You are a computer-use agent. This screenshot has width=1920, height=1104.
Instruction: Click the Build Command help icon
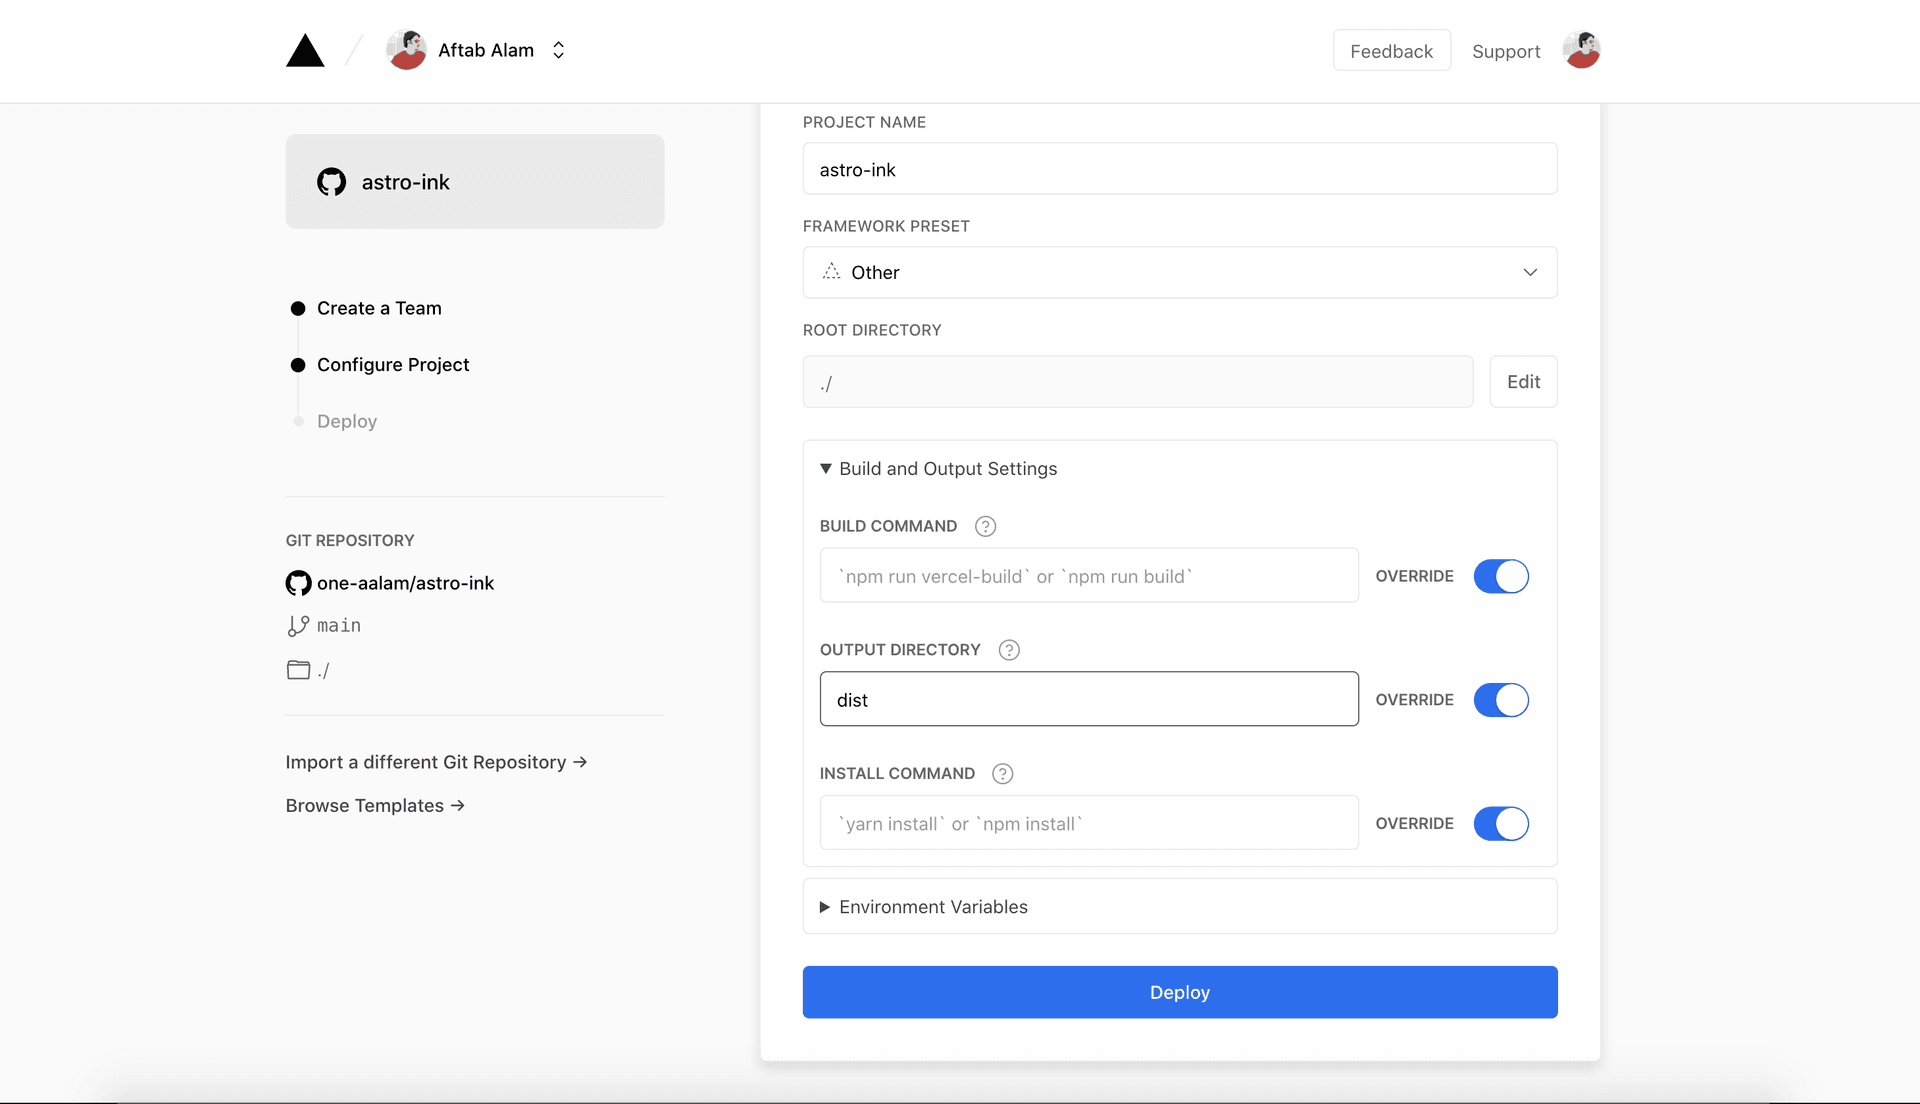click(x=986, y=526)
